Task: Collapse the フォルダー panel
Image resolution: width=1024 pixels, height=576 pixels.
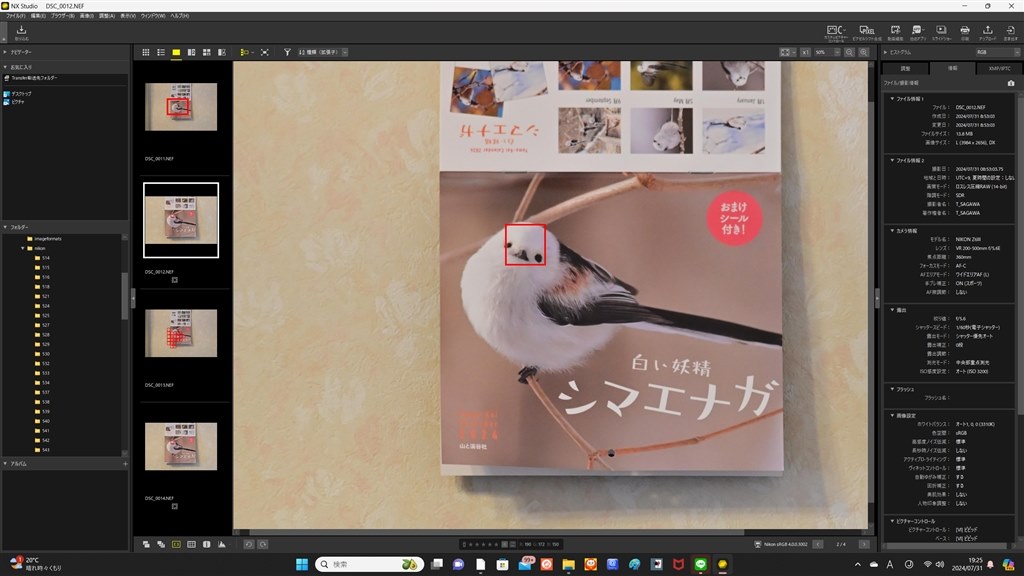Action: (5, 227)
